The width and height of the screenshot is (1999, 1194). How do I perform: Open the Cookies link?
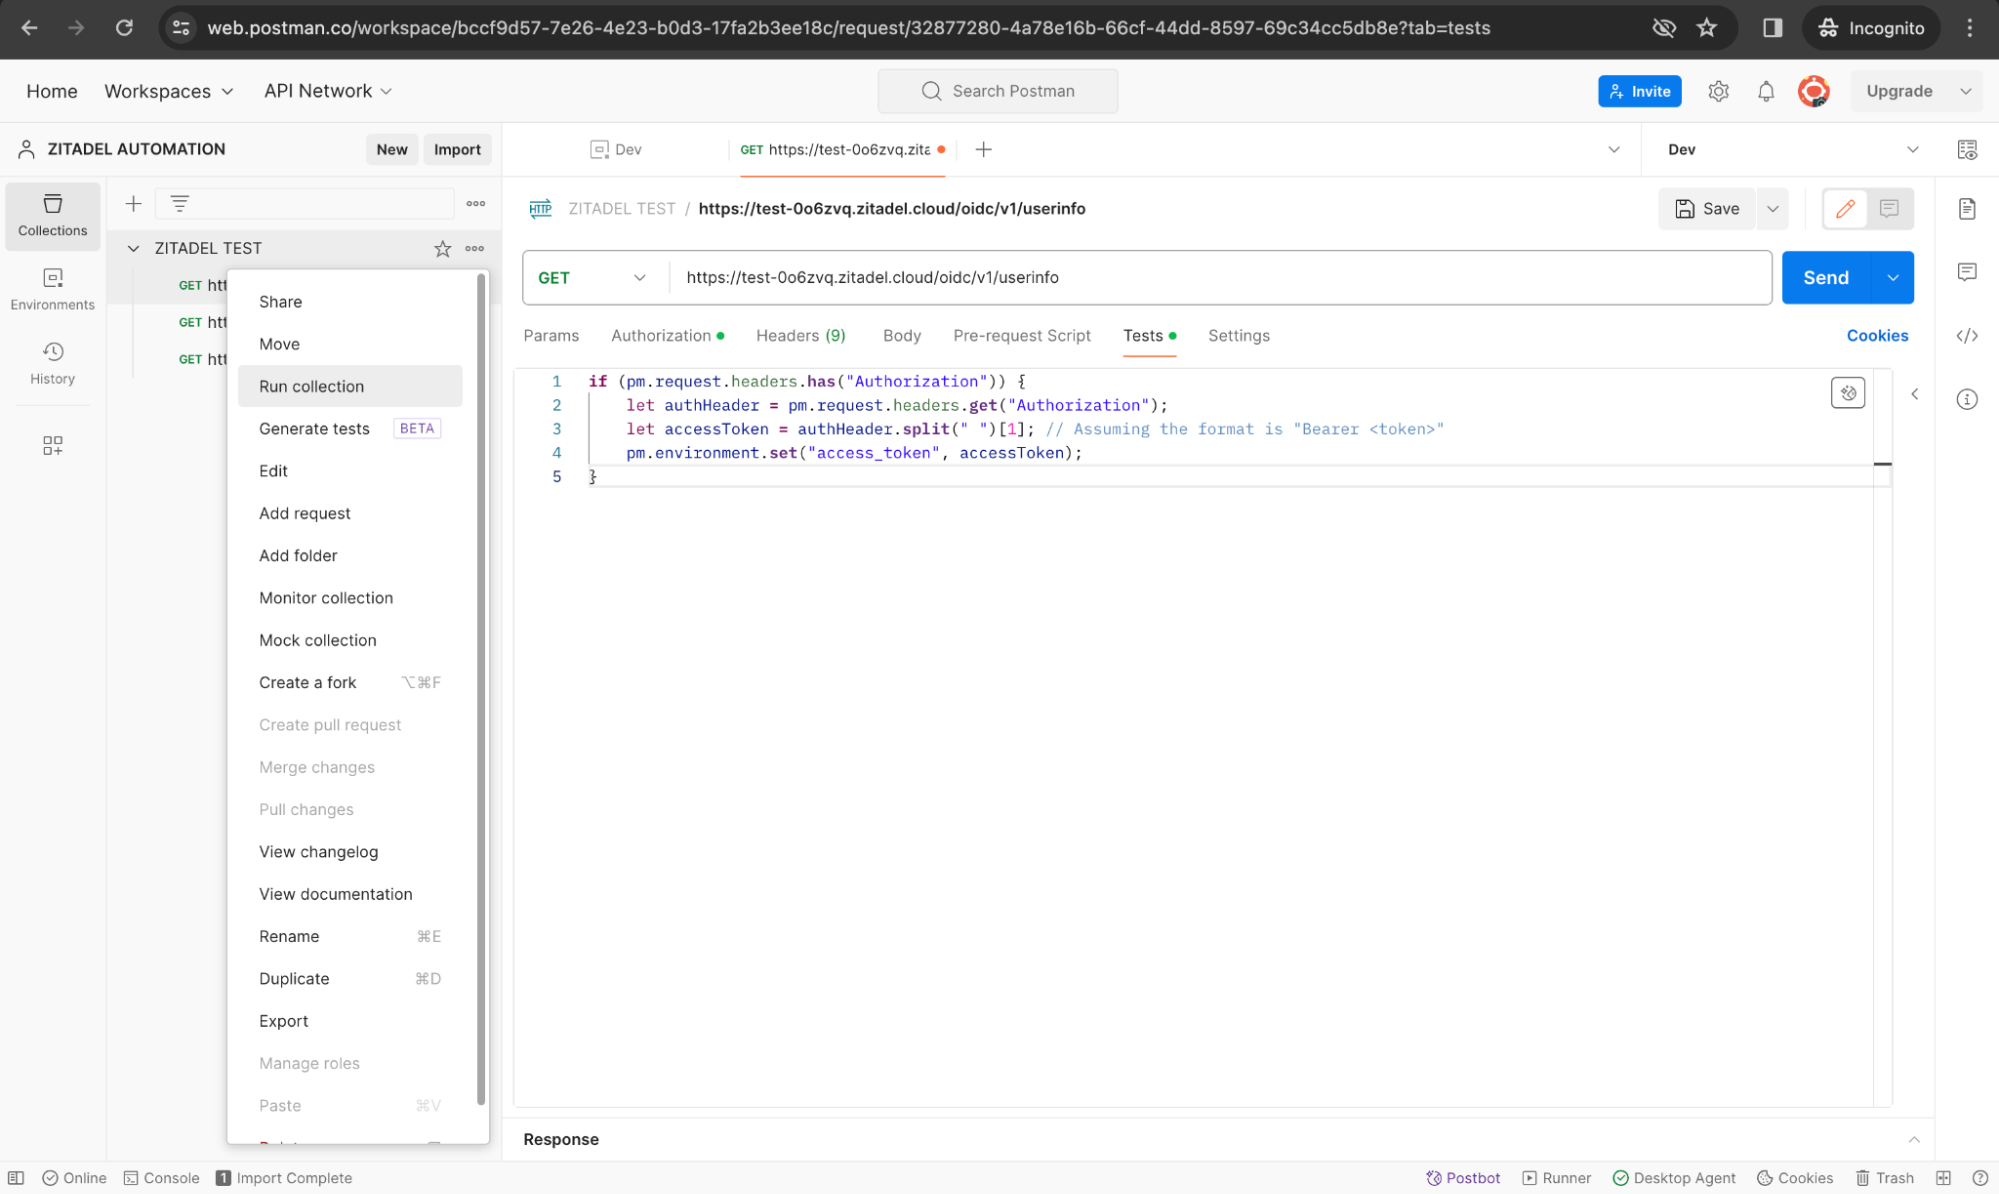[x=1877, y=336]
